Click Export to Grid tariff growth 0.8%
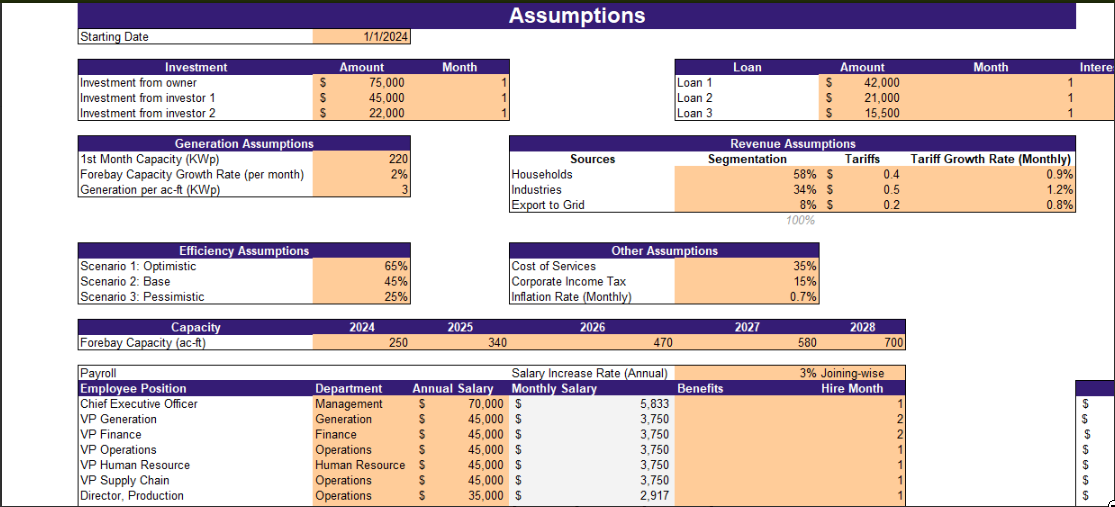1115x507 pixels. click(x=990, y=205)
